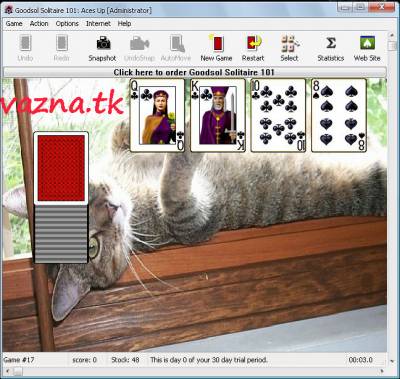Select the Queen of clubs card
Viewport: 400px width, 379px height.
click(157, 115)
